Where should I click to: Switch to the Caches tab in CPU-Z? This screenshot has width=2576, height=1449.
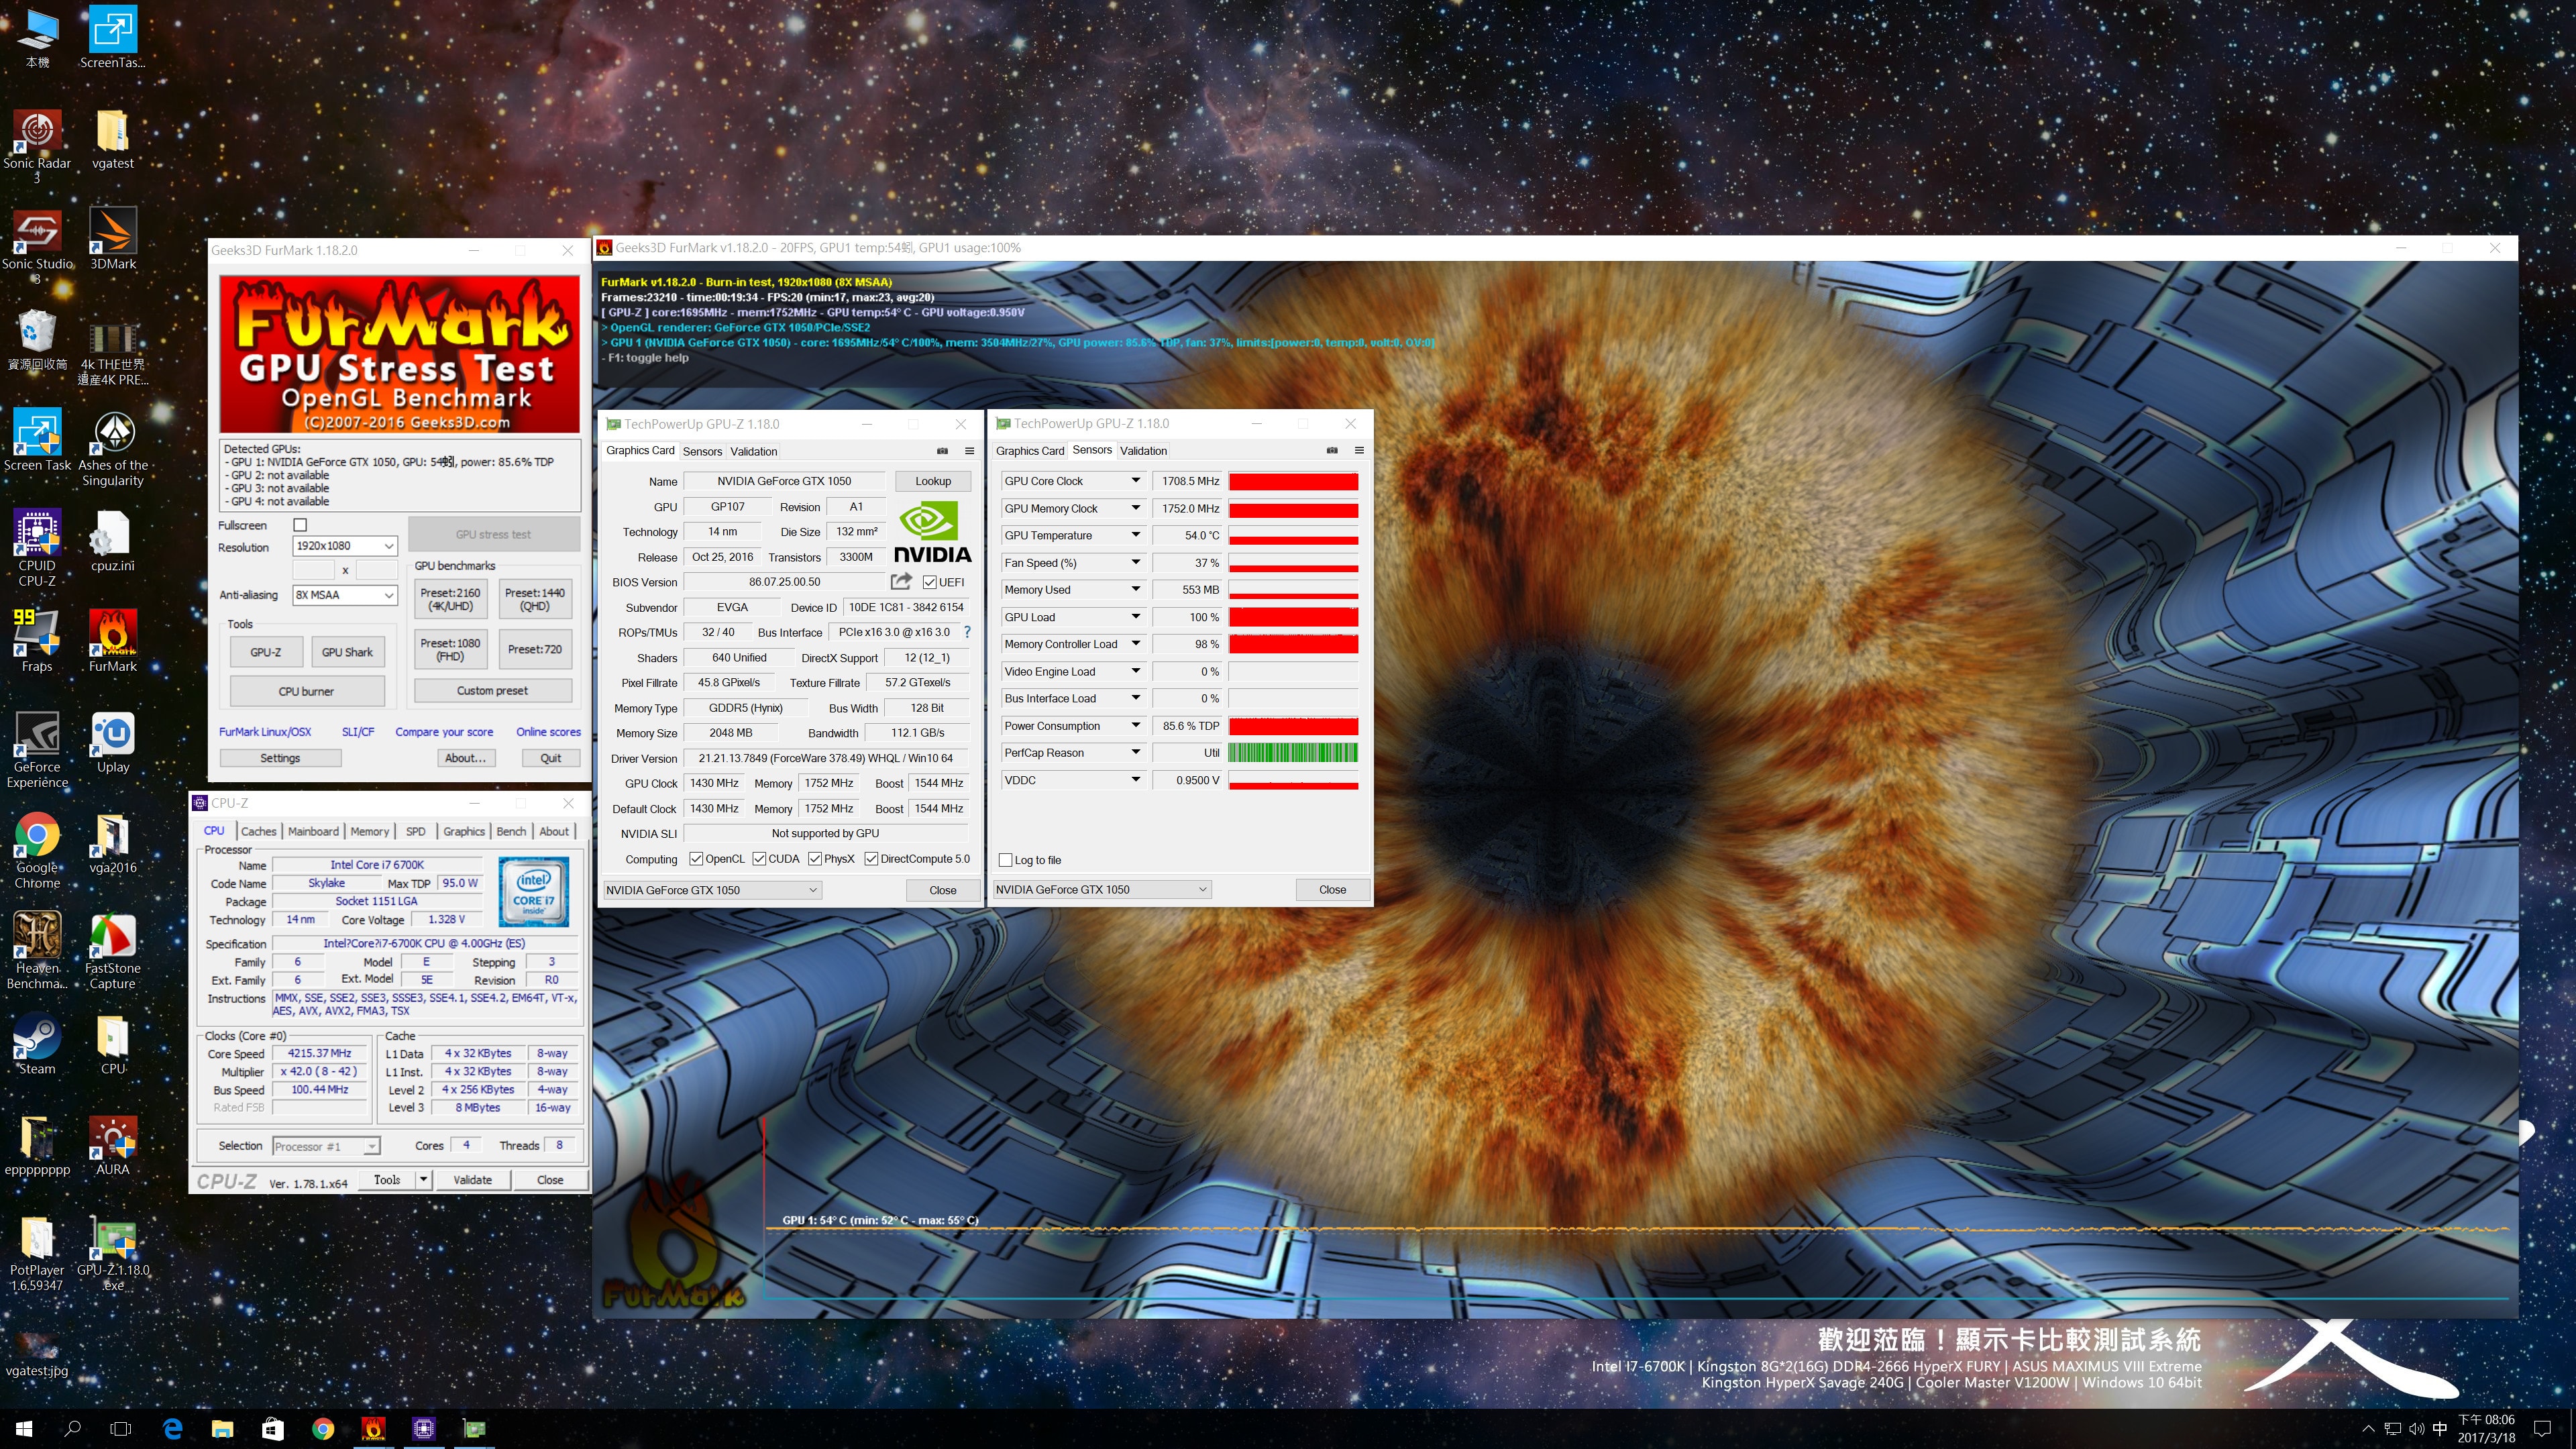pos(258,831)
